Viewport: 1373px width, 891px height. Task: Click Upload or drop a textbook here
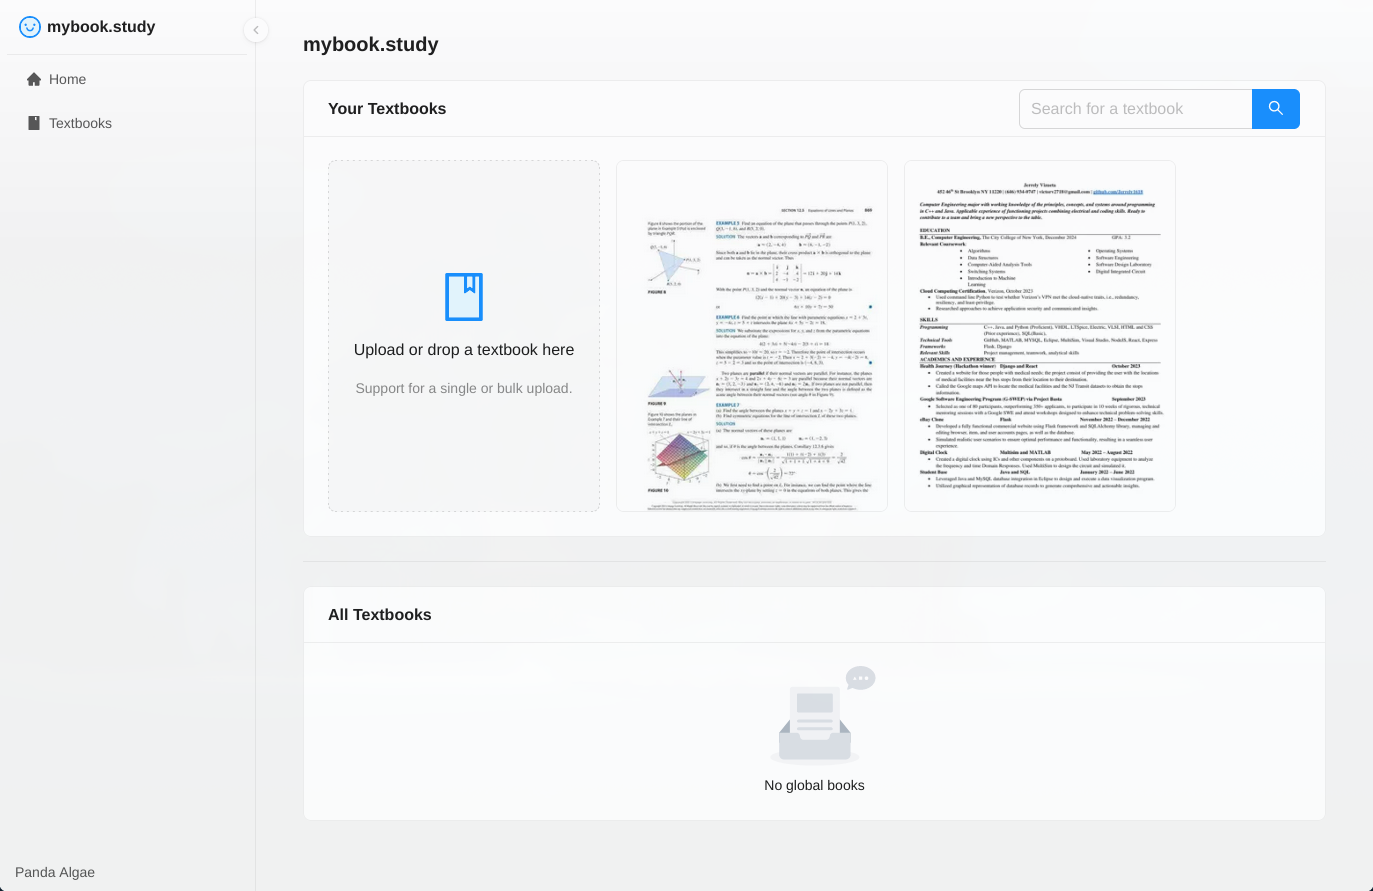pos(464,350)
